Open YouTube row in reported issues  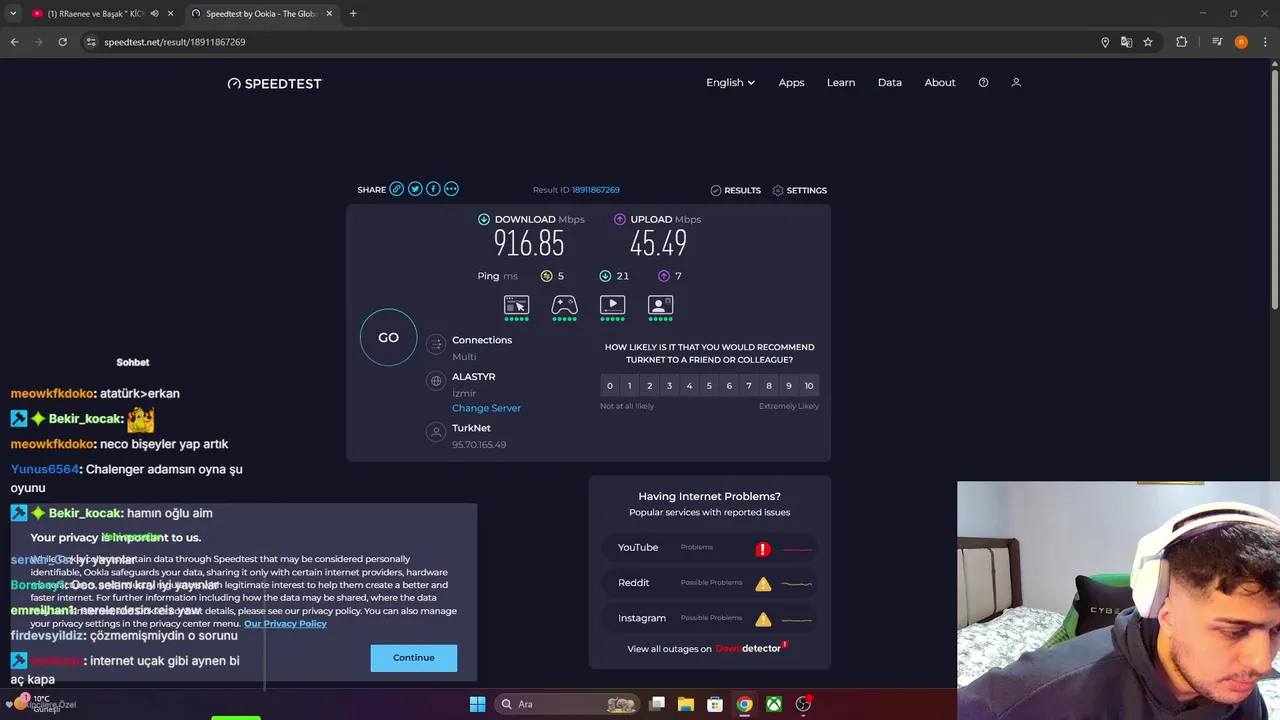(x=710, y=548)
